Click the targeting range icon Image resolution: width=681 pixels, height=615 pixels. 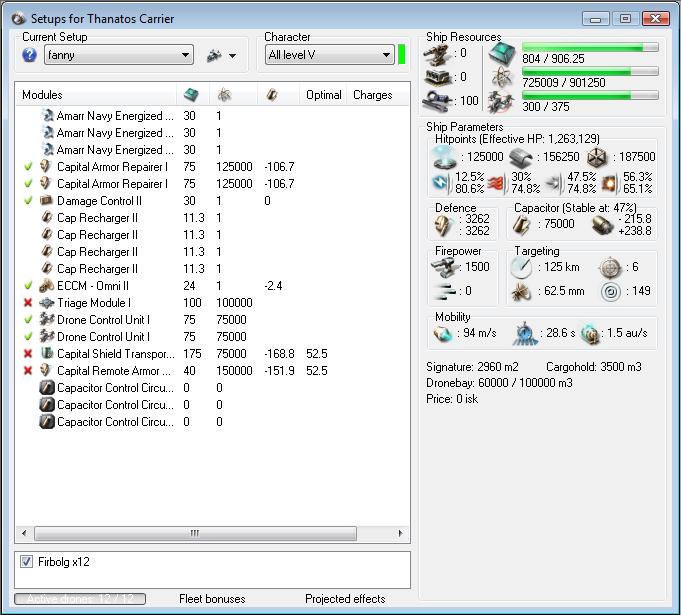[x=521, y=268]
